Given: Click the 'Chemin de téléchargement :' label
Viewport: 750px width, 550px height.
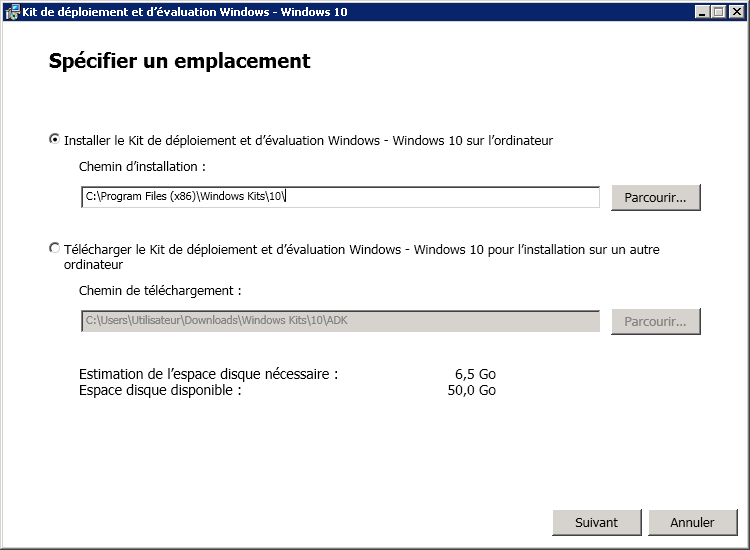Looking at the screenshot, I should (160, 290).
